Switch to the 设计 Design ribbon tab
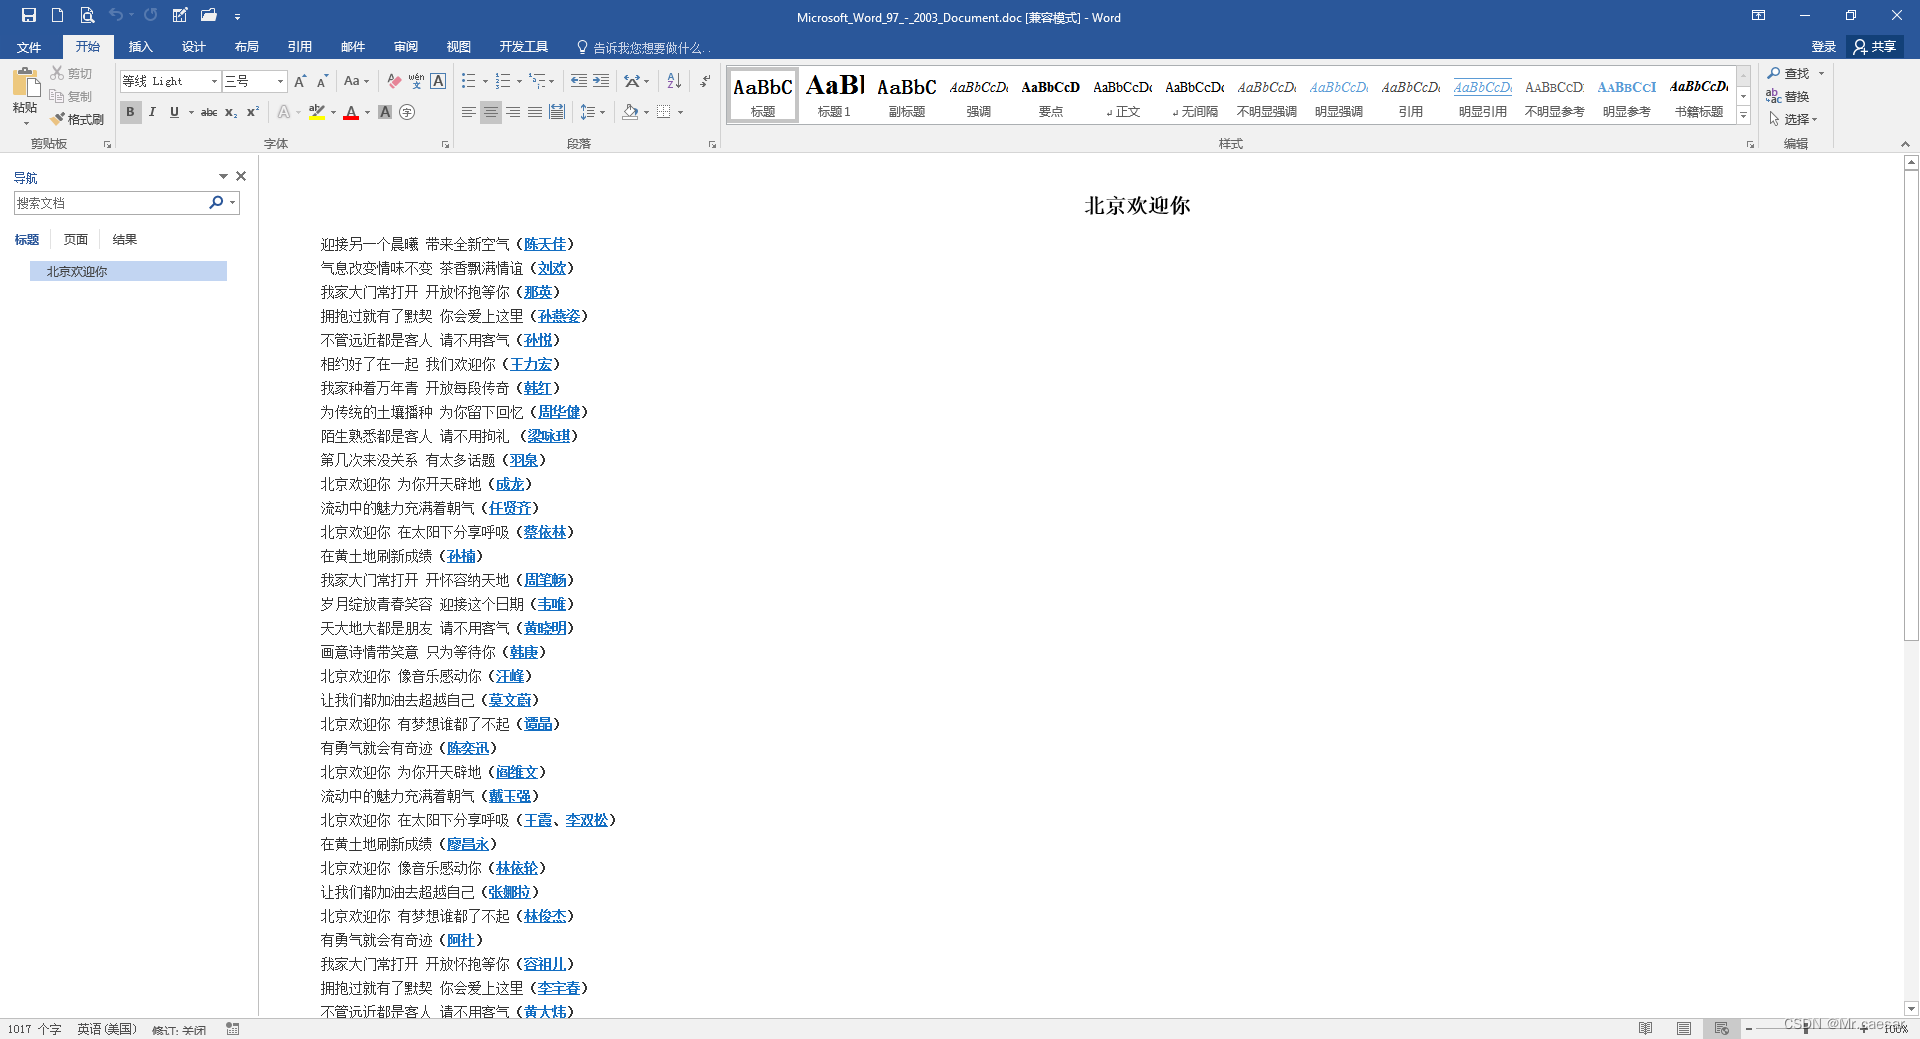This screenshot has height=1039, width=1920. point(193,47)
